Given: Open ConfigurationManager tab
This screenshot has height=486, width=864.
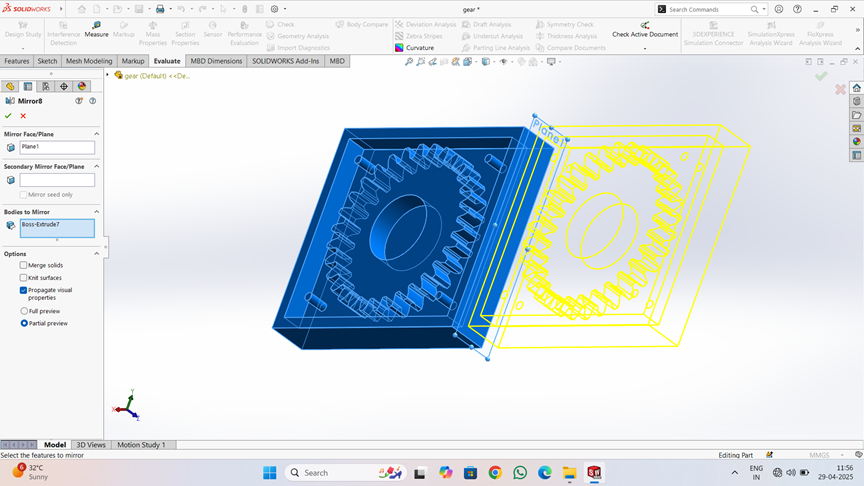Looking at the screenshot, I should point(46,86).
